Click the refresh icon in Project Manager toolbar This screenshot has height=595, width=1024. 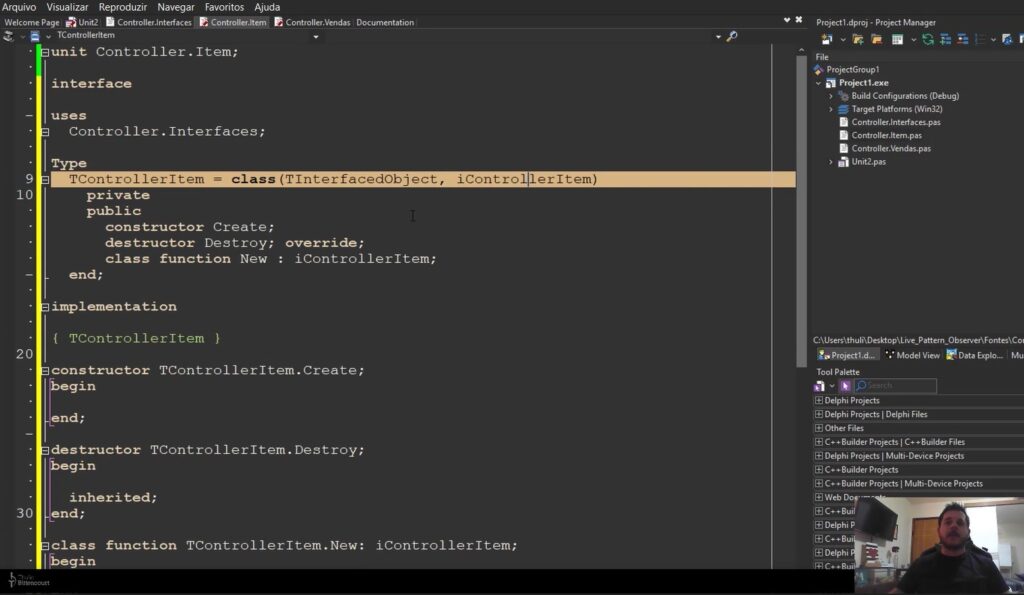pos(928,38)
